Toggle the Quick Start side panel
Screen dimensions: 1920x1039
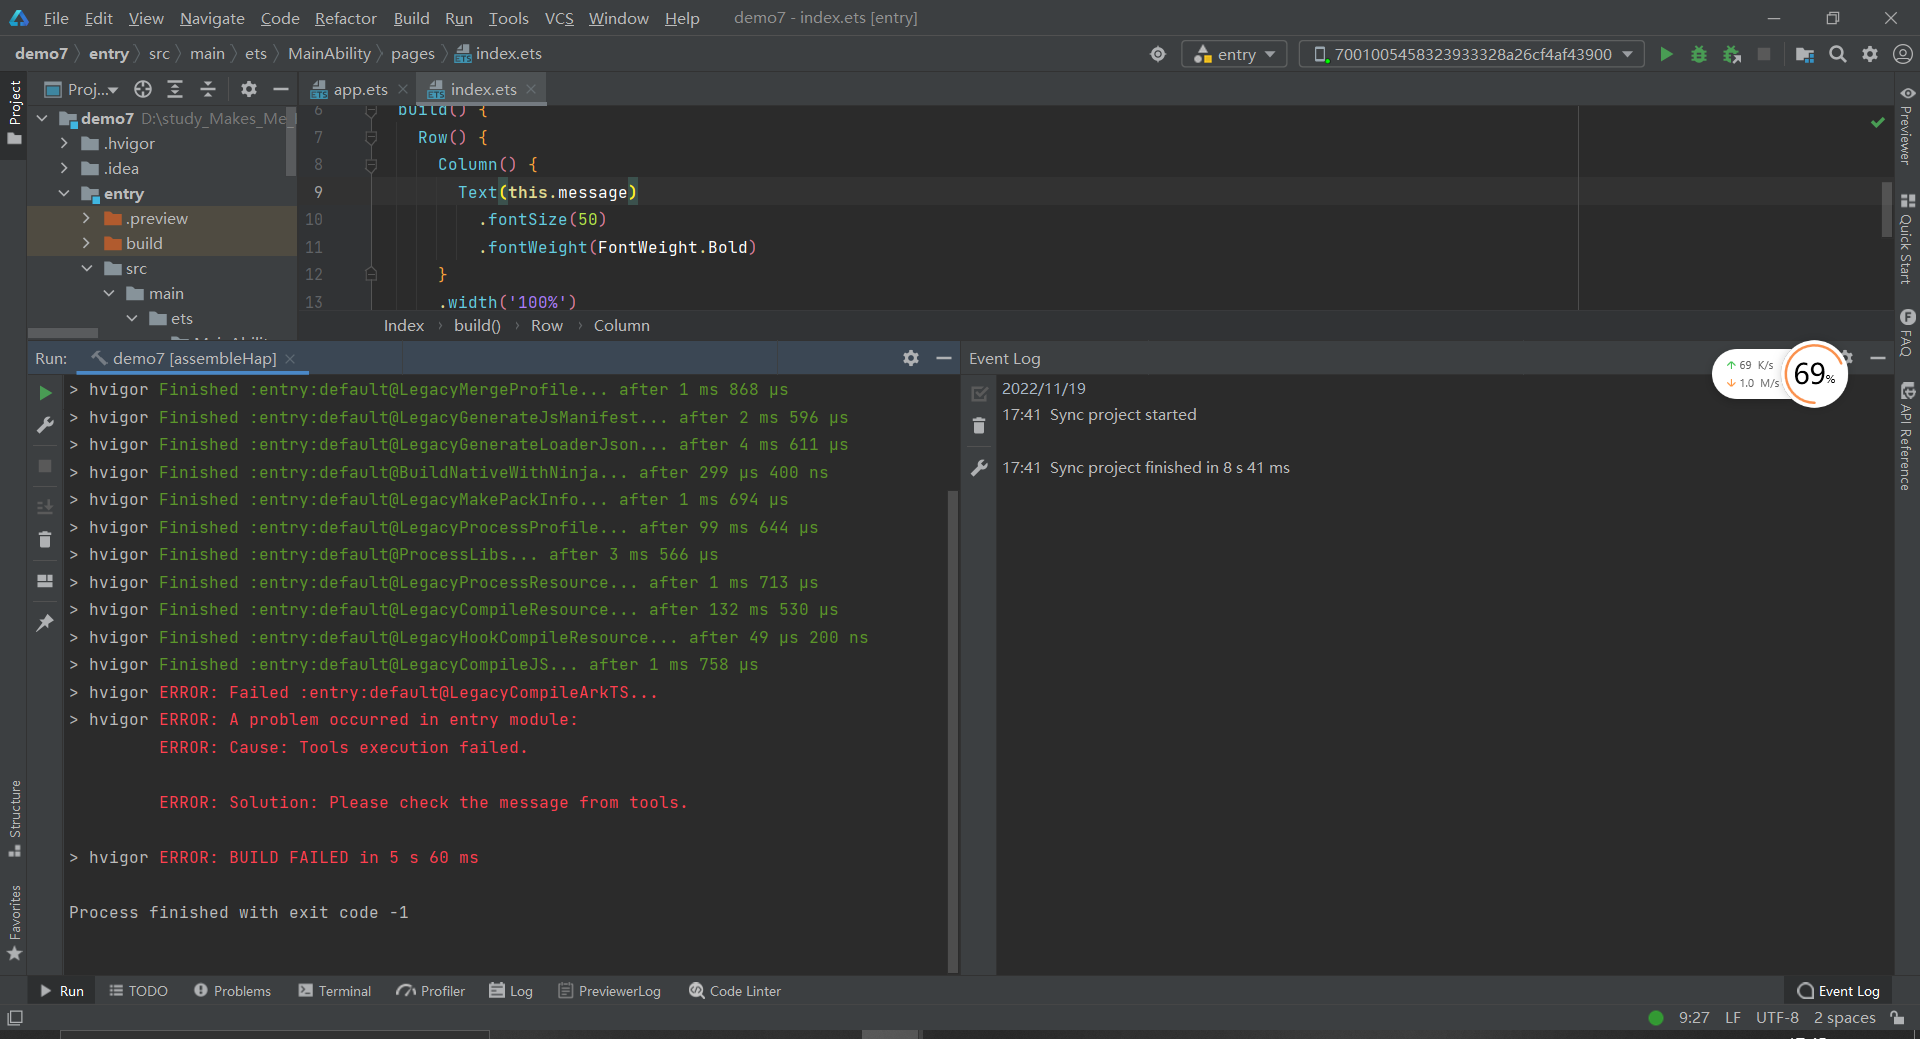1907,238
